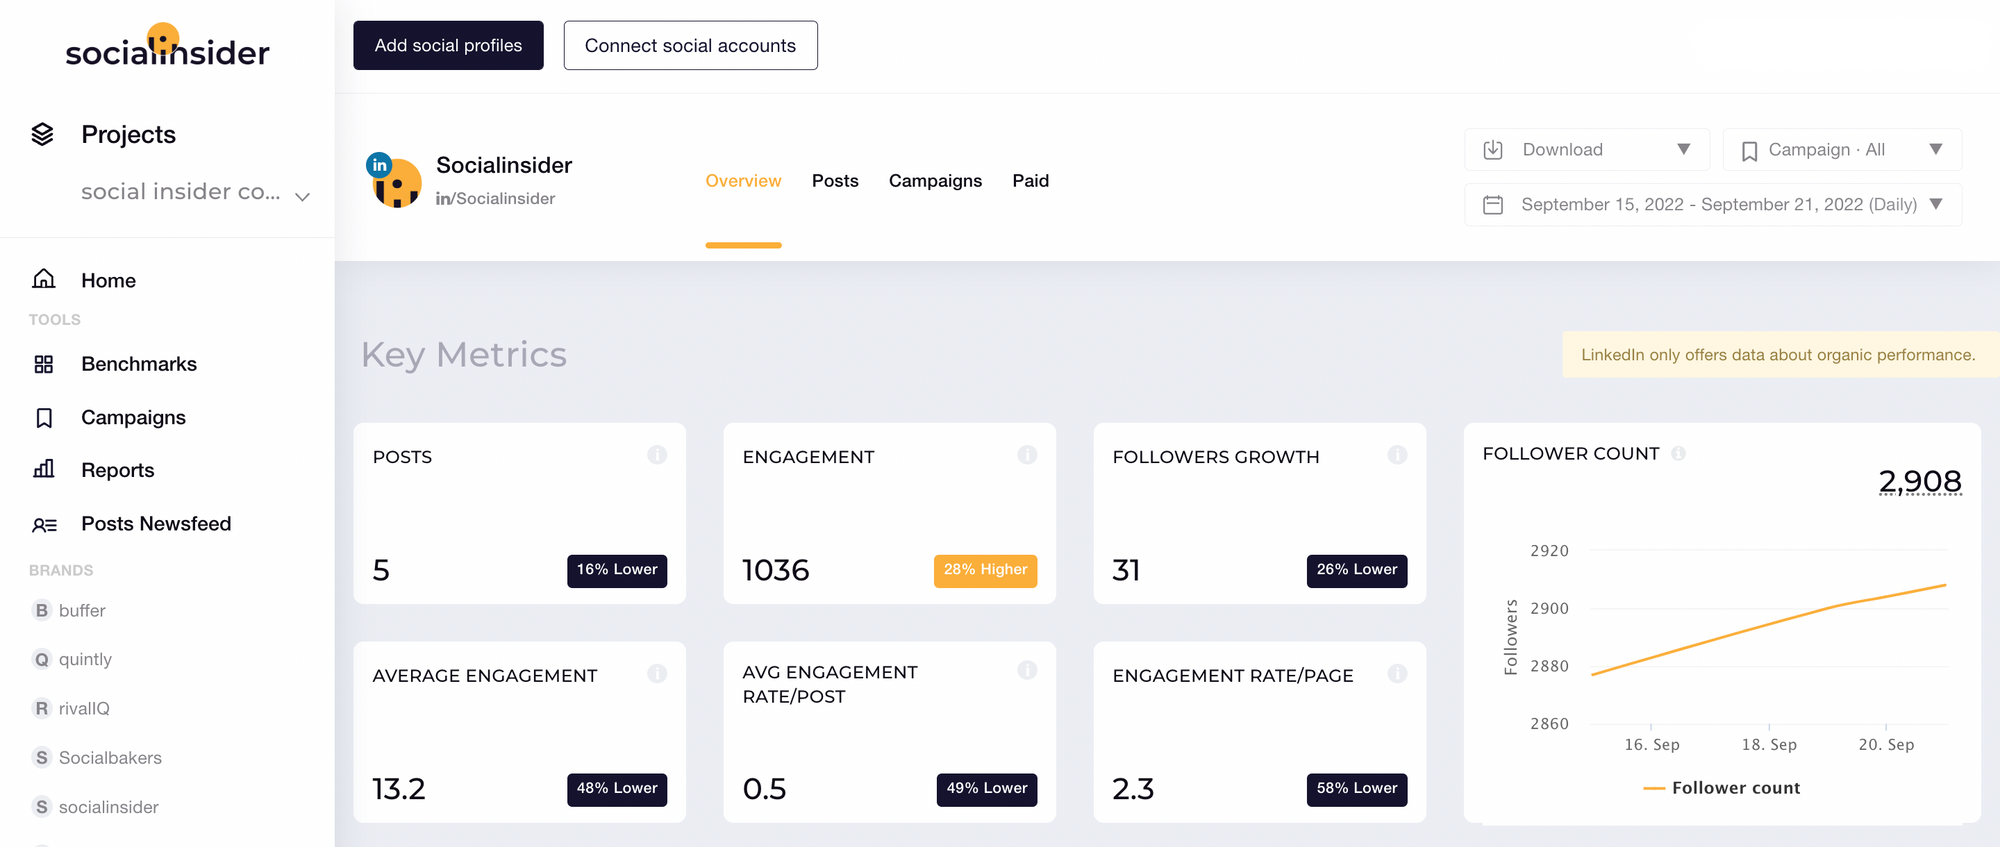Click the in/Socialinsider profile handle

(495, 198)
